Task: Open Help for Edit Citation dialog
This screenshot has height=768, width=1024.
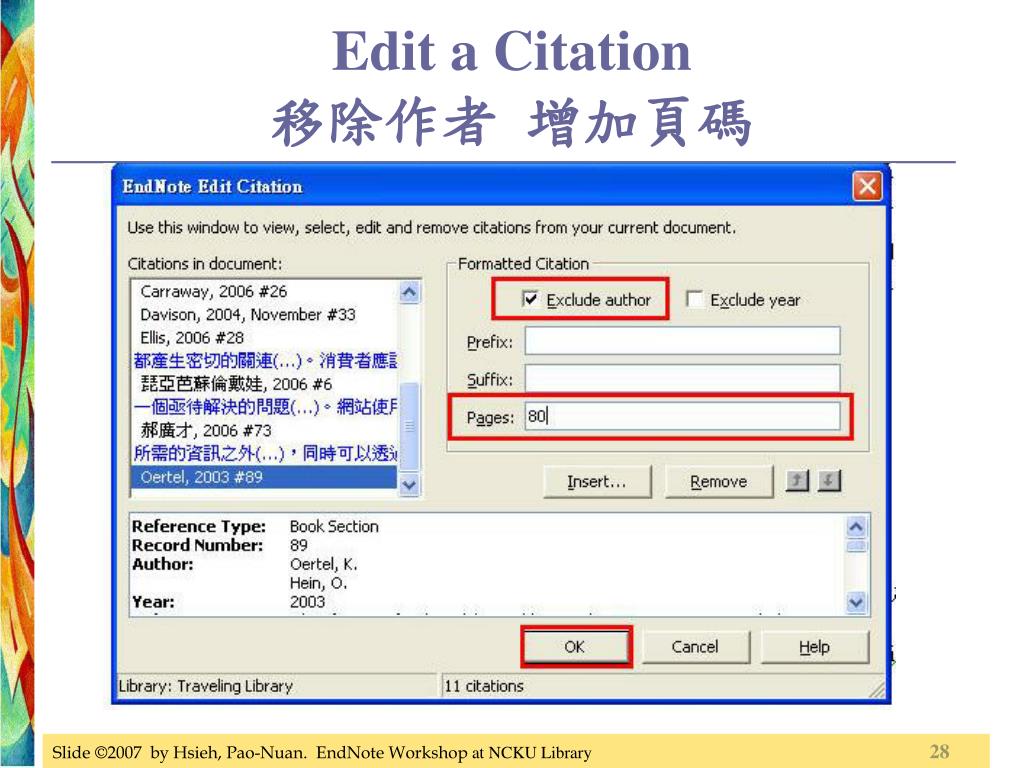Action: (x=814, y=647)
